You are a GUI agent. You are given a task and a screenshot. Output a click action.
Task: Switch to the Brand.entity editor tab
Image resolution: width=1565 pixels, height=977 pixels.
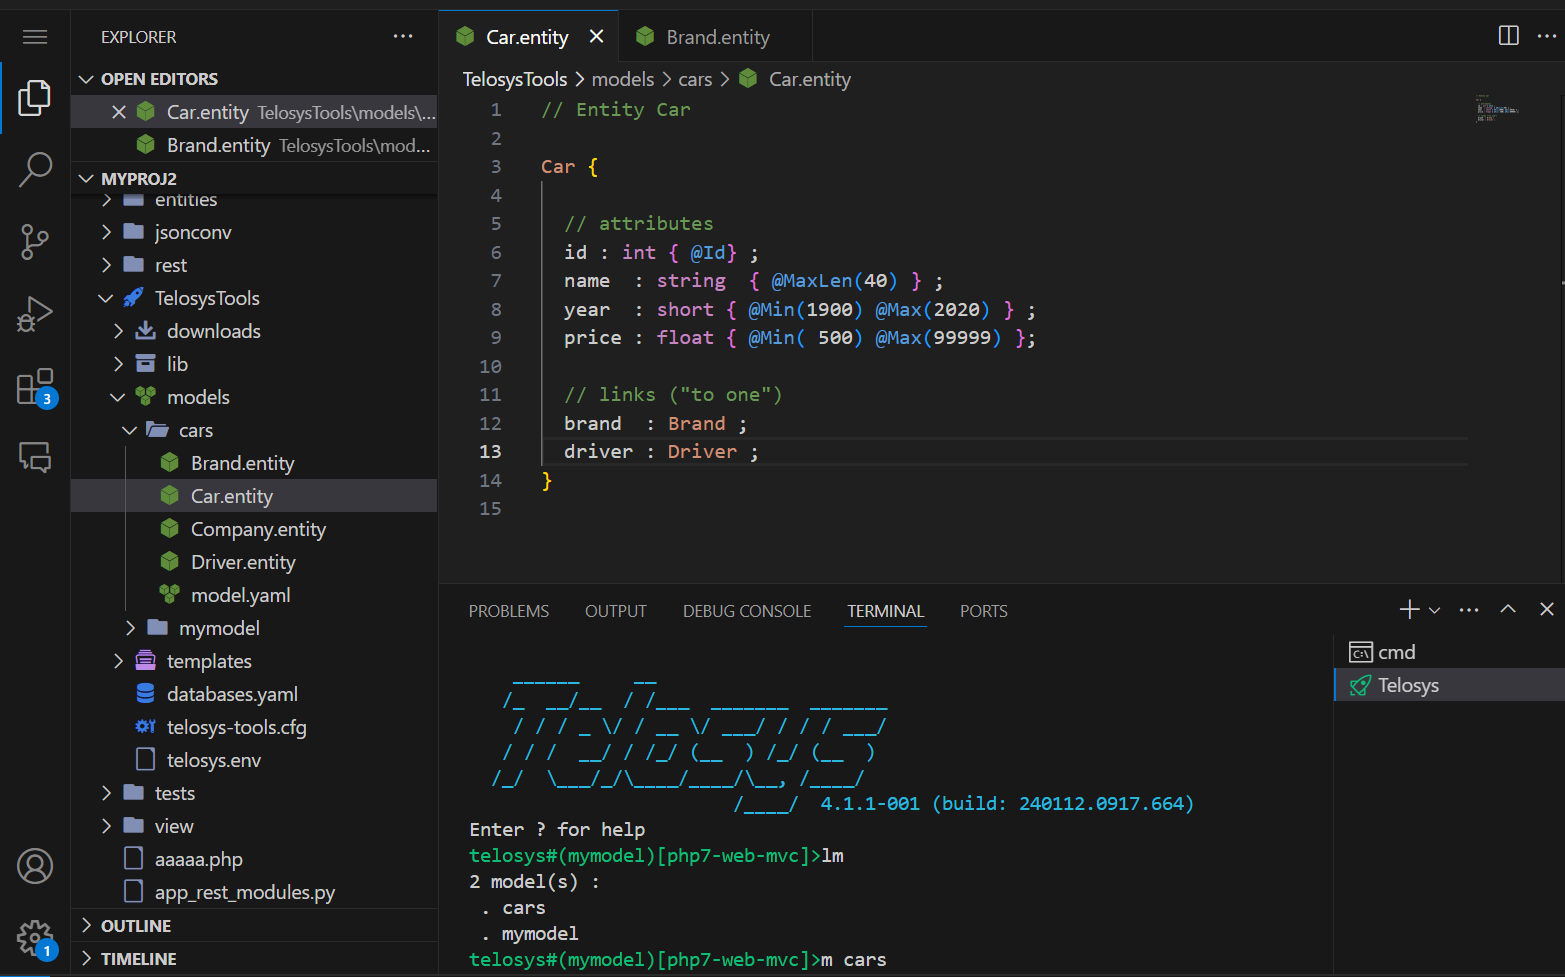(717, 37)
